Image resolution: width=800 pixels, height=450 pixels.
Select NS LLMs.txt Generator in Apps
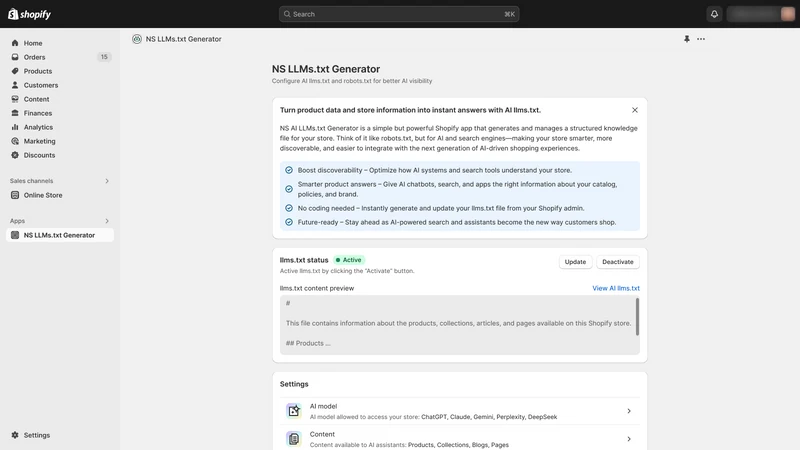60,235
